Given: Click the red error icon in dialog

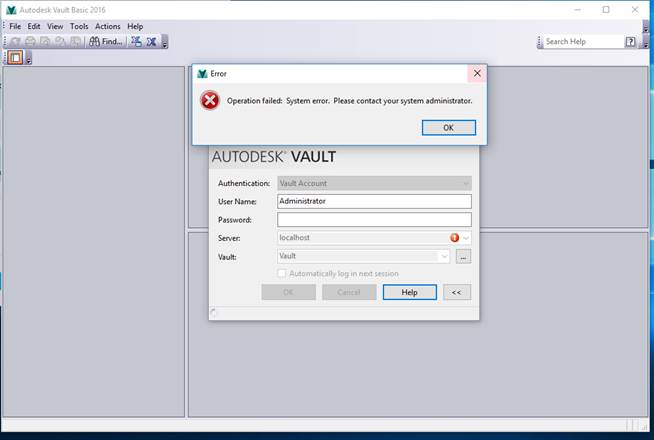Looking at the screenshot, I should (x=210, y=101).
